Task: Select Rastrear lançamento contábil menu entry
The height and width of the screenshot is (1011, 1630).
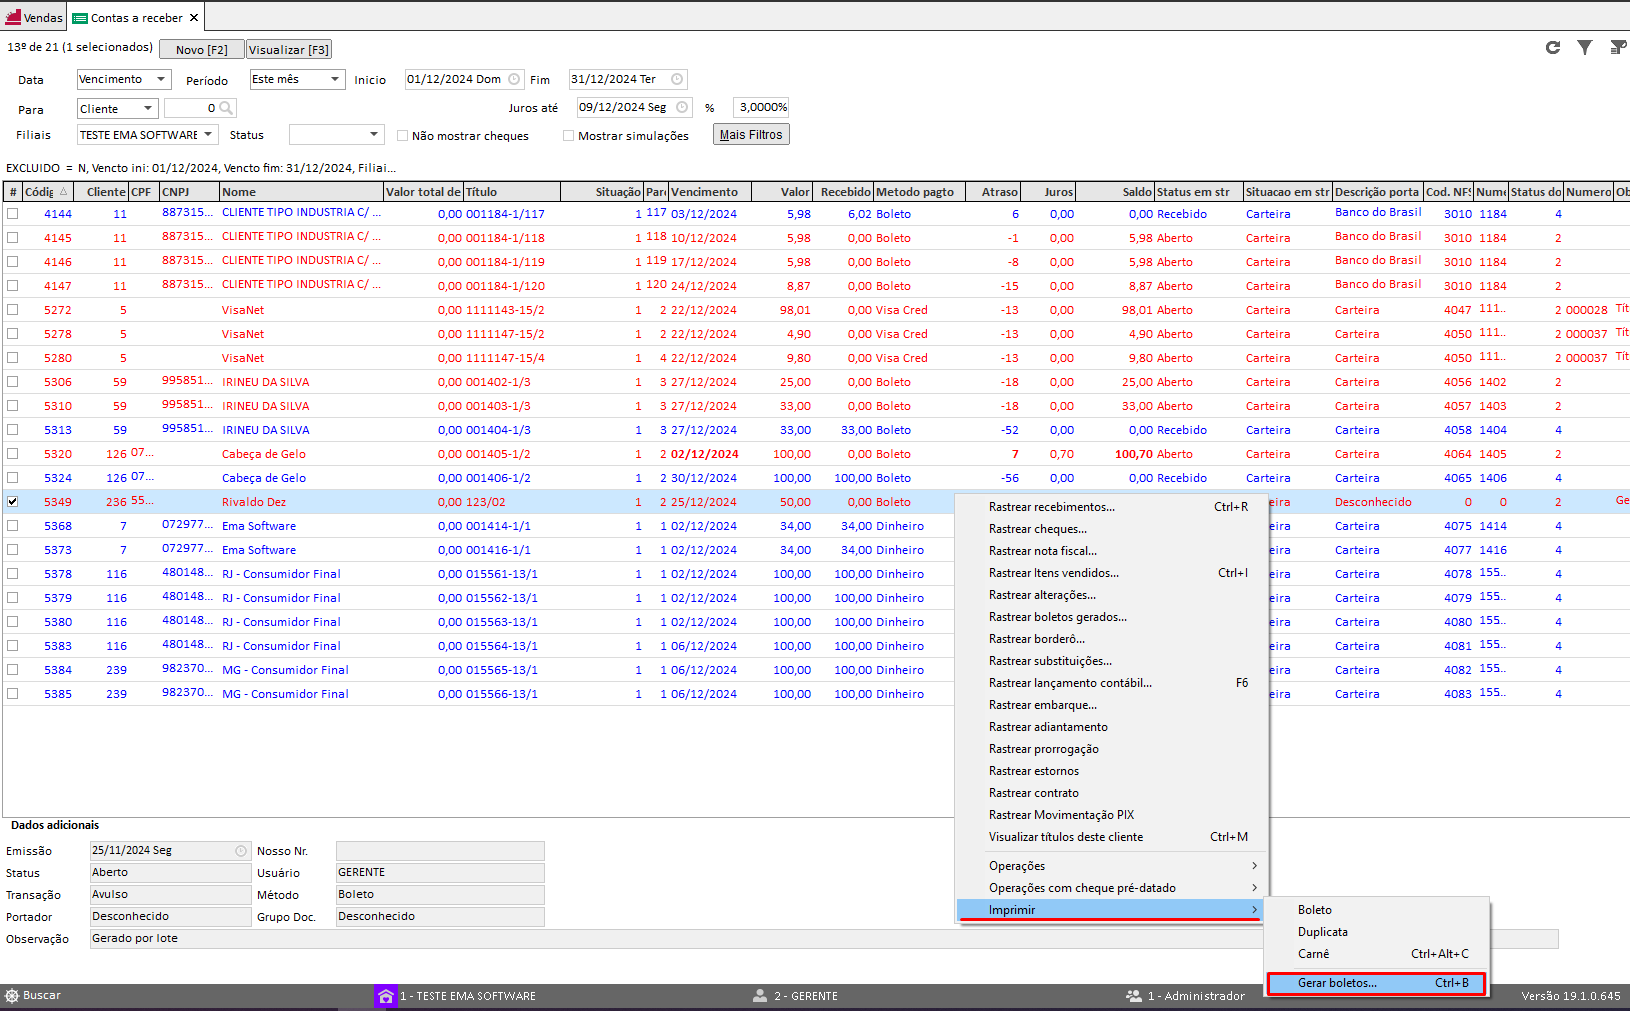Action: tap(1112, 683)
